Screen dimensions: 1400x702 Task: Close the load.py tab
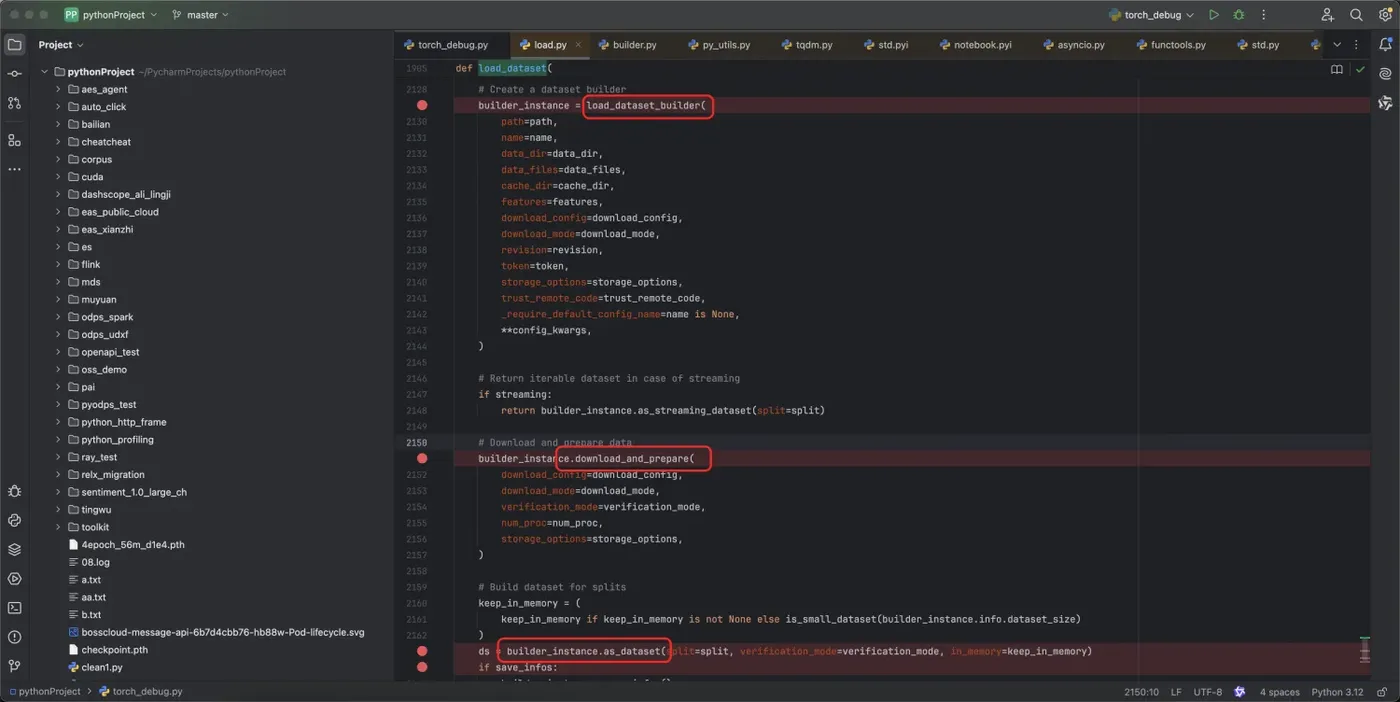point(578,45)
